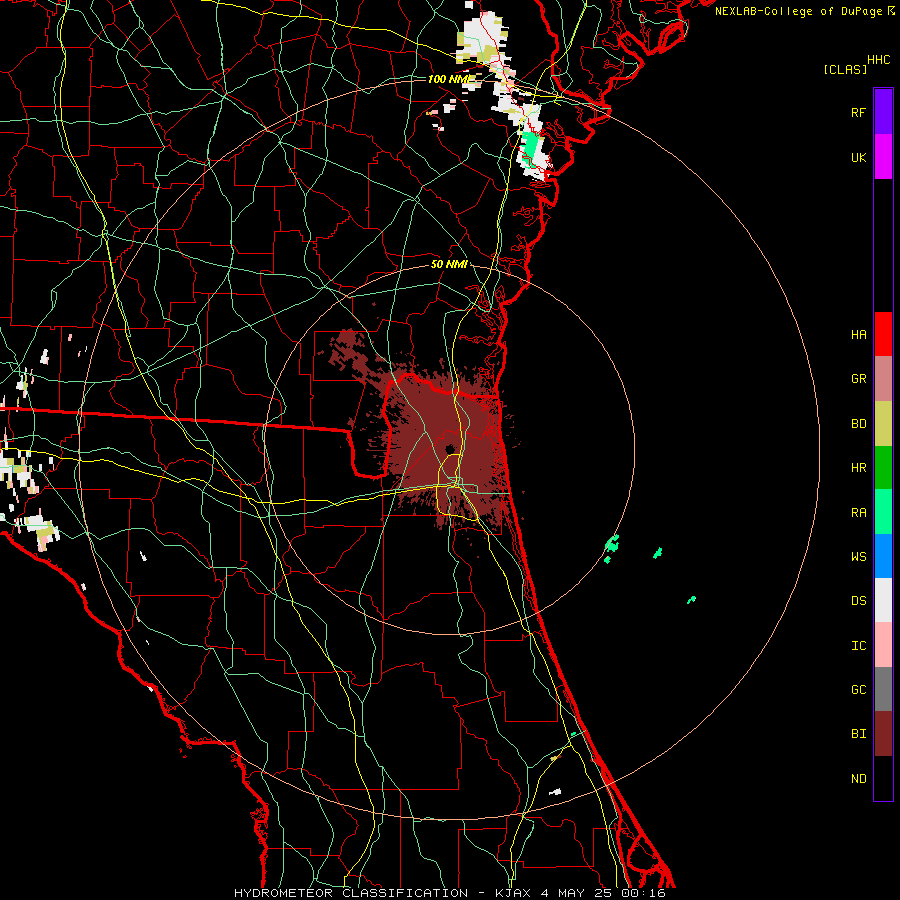The image size is (900, 900).
Task: Click the "BI" legend label
Action: pyautogui.click(x=859, y=734)
